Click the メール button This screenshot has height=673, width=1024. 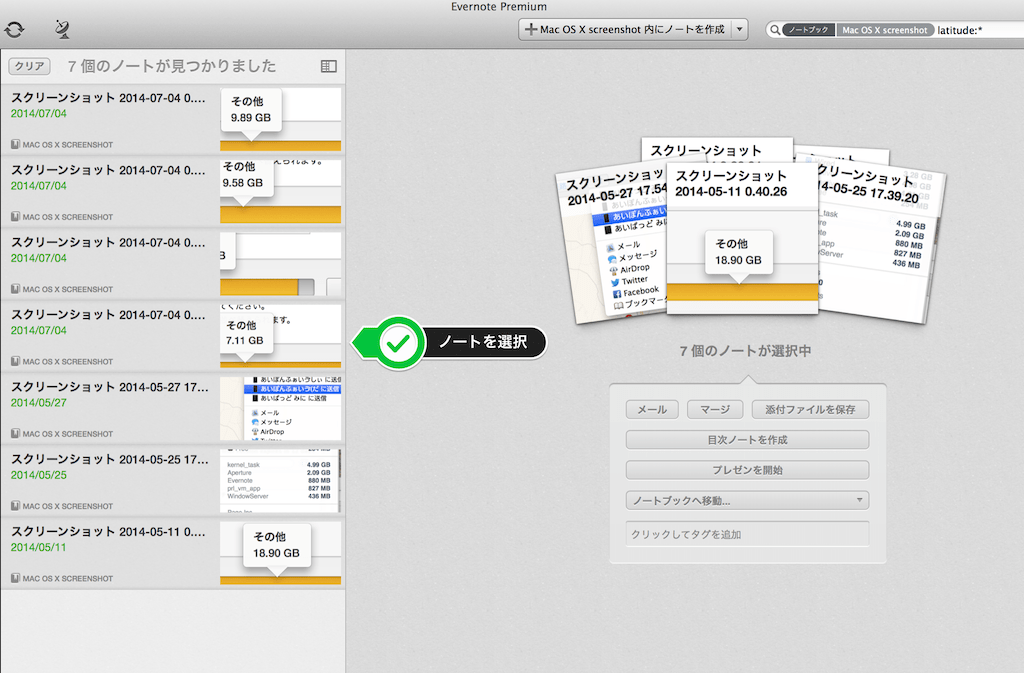(652, 409)
